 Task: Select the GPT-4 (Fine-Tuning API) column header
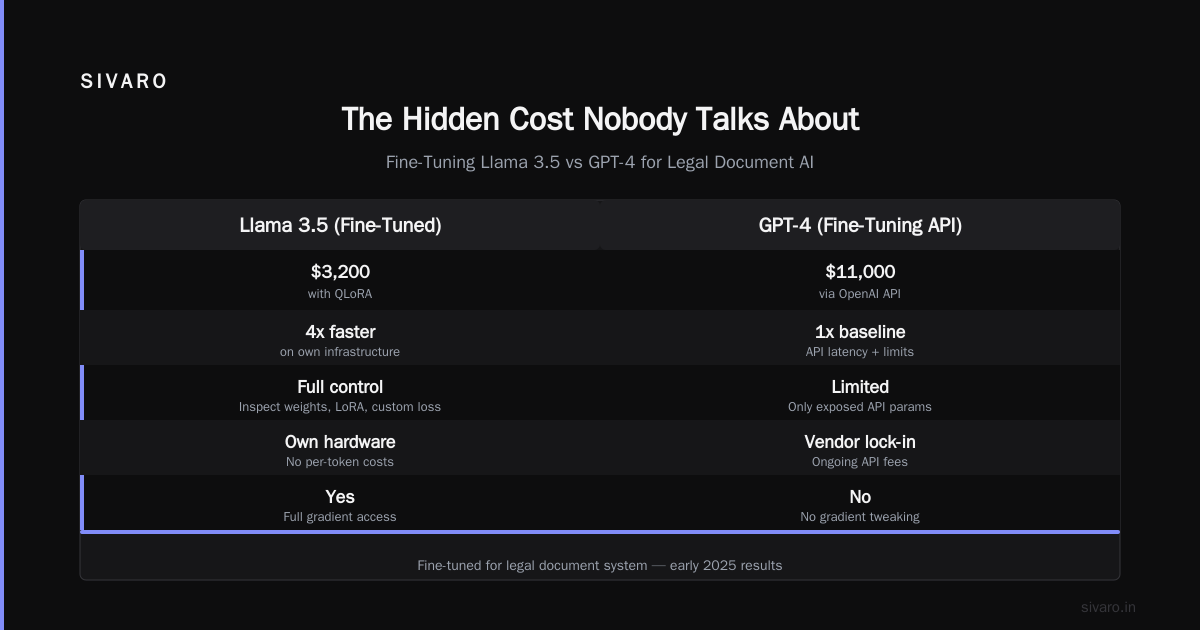pos(860,225)
